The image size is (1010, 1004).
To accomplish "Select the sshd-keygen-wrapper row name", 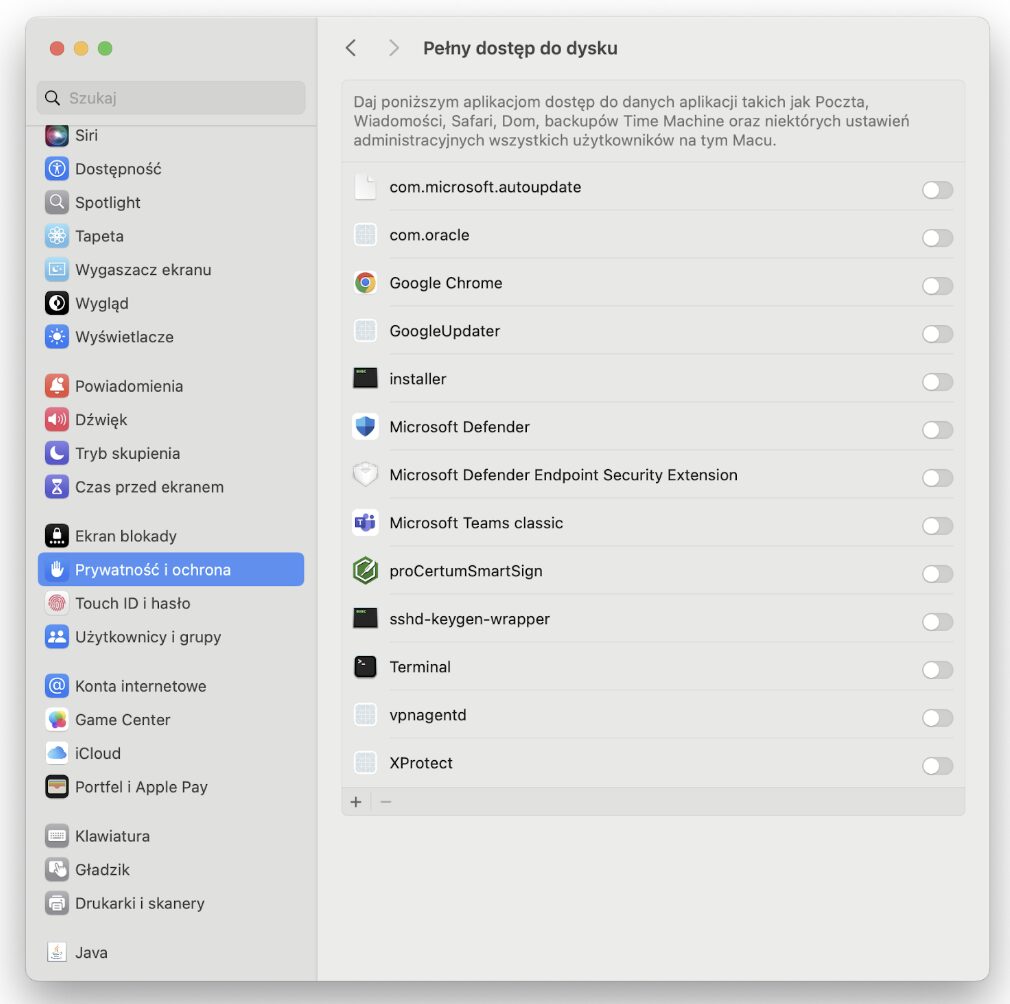I will pos(470,619).
